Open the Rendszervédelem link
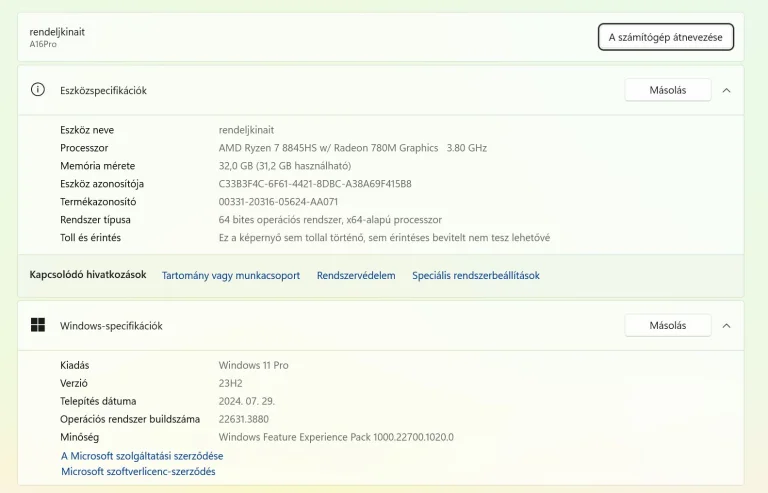The image size is (768, 493). point(356,276)
